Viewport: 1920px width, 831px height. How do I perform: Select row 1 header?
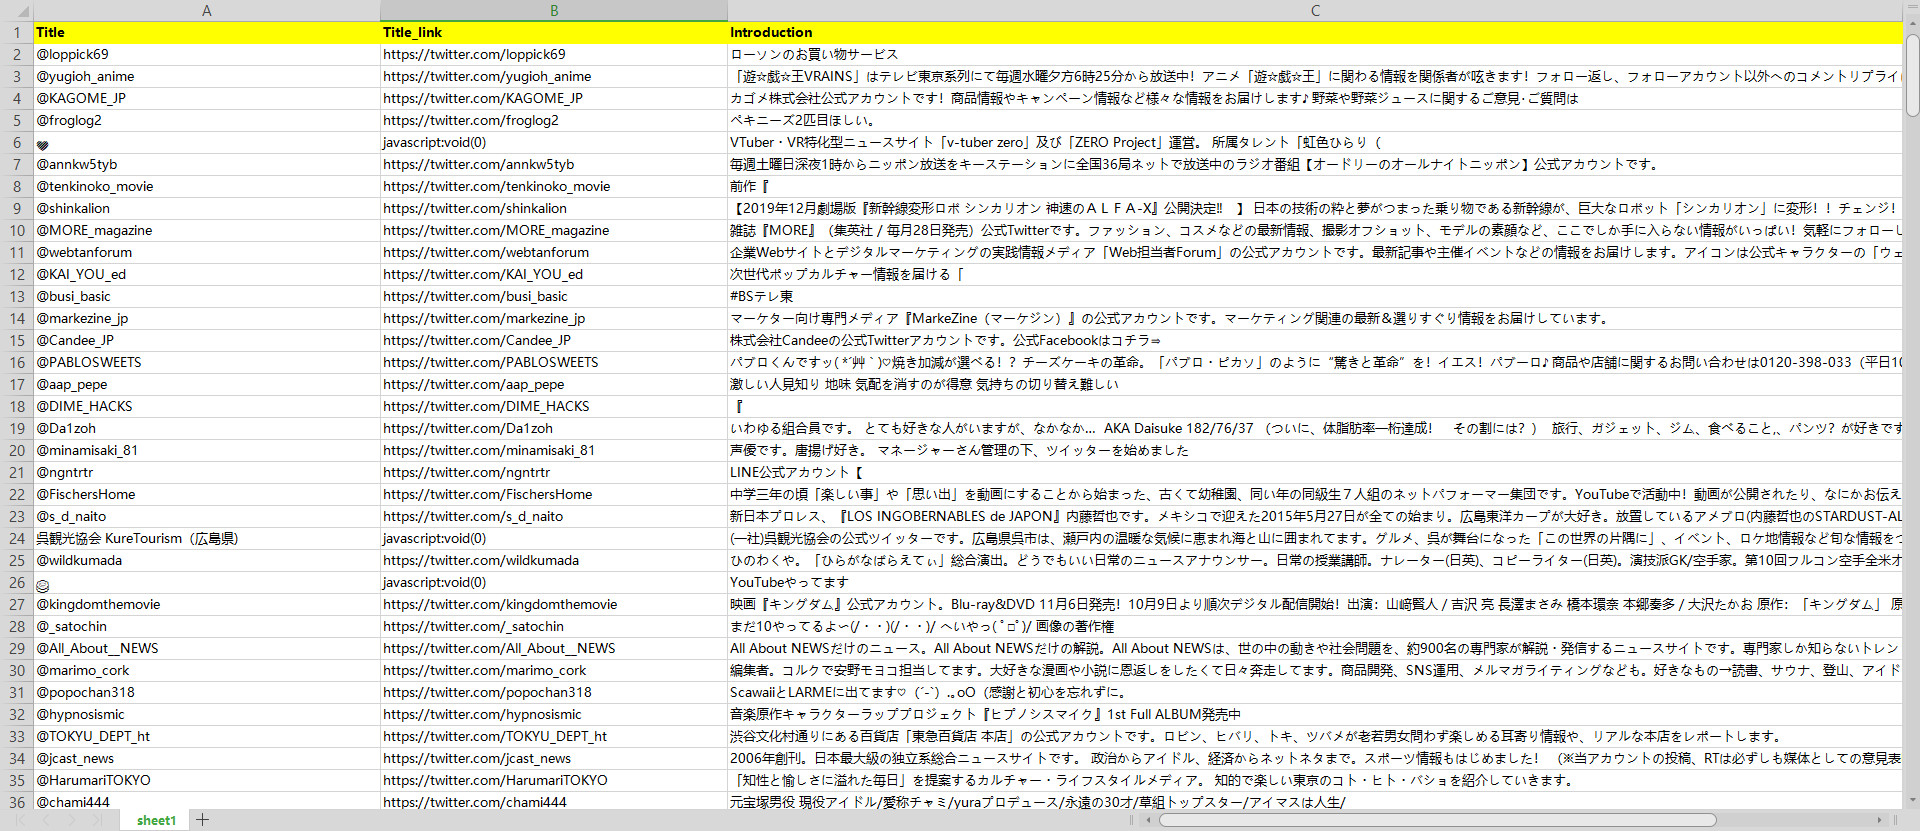pyautogui.click(x=17, y=32)
